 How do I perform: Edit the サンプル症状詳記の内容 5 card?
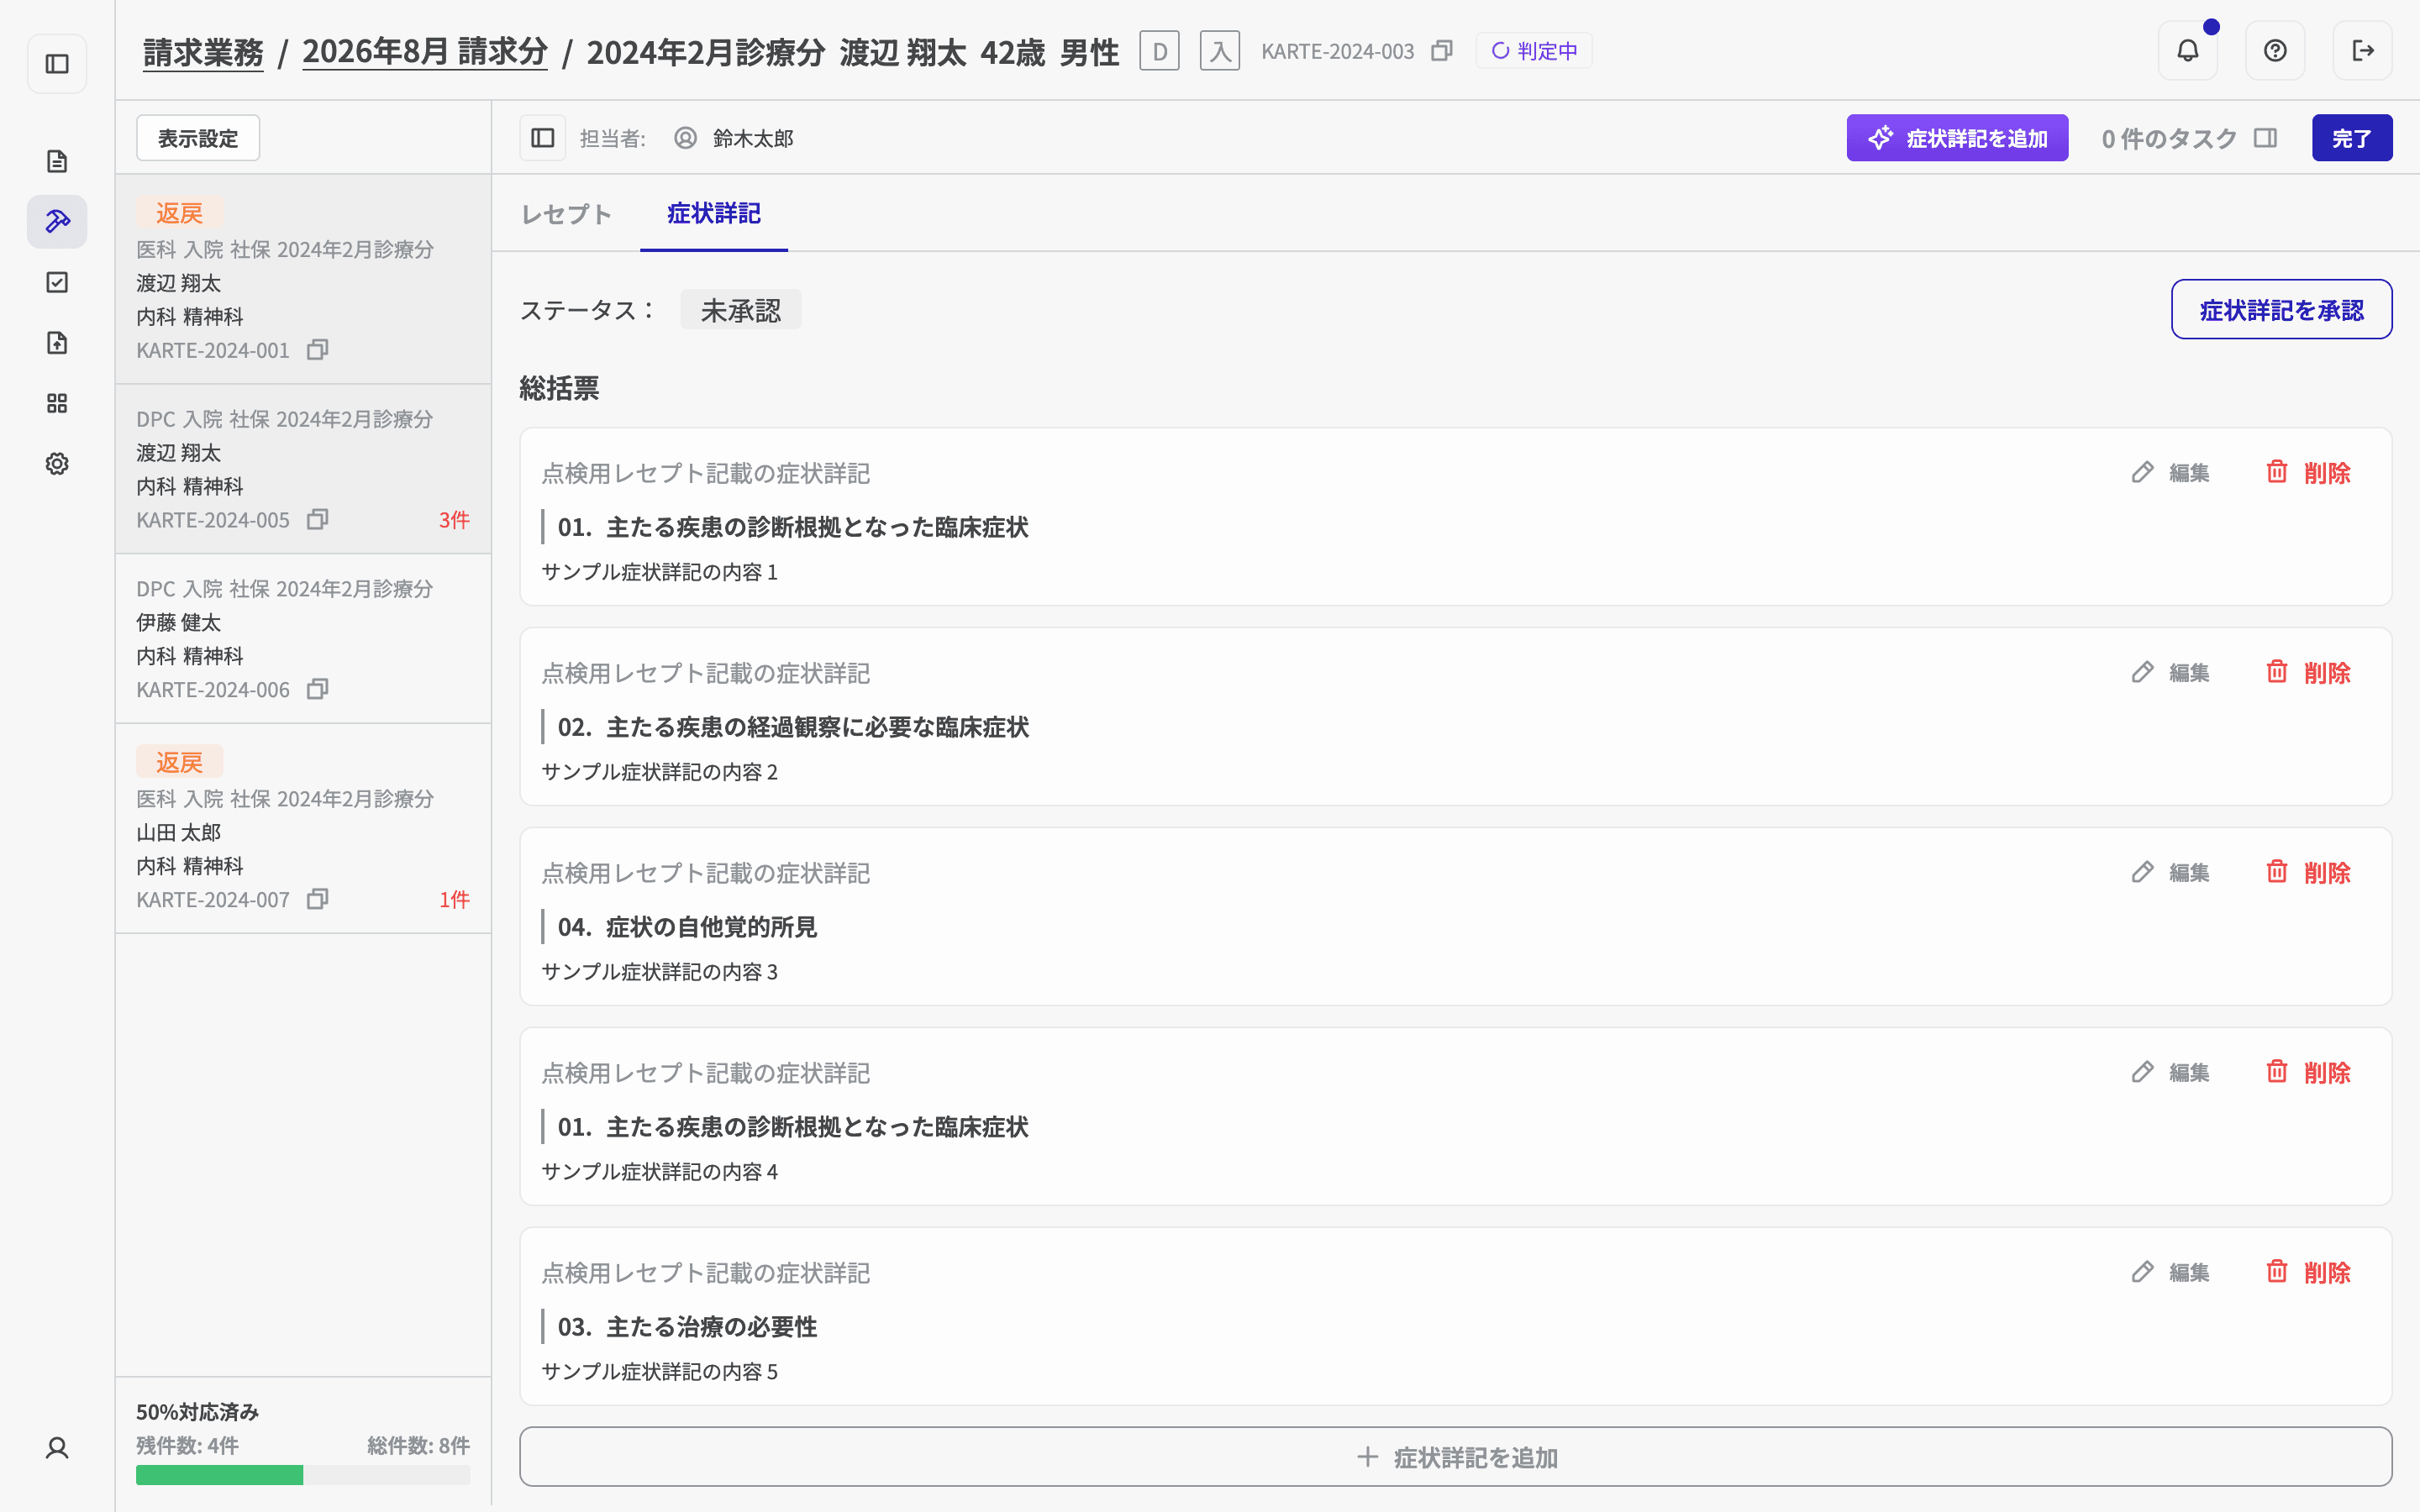(x=2170, y=1273)
